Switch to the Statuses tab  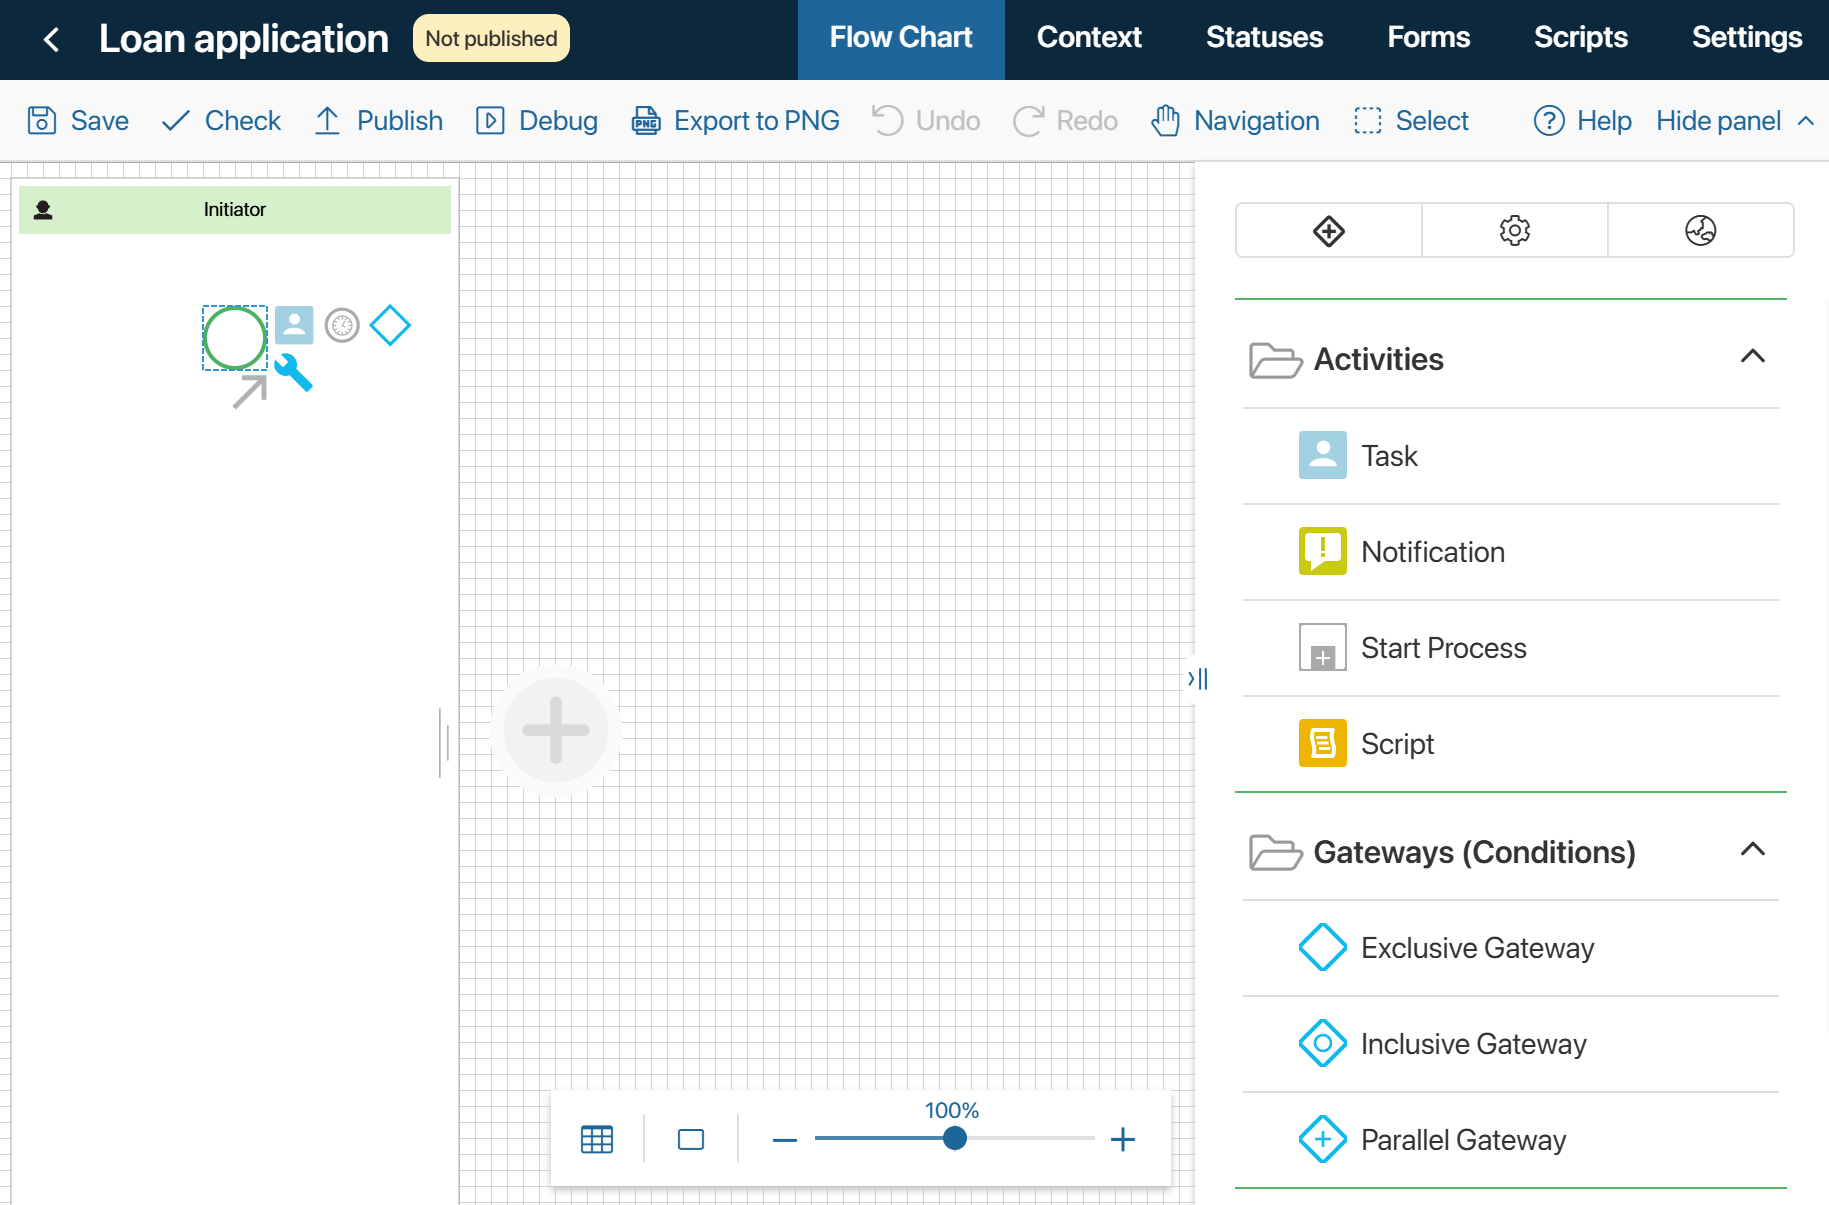[1264, 37]
